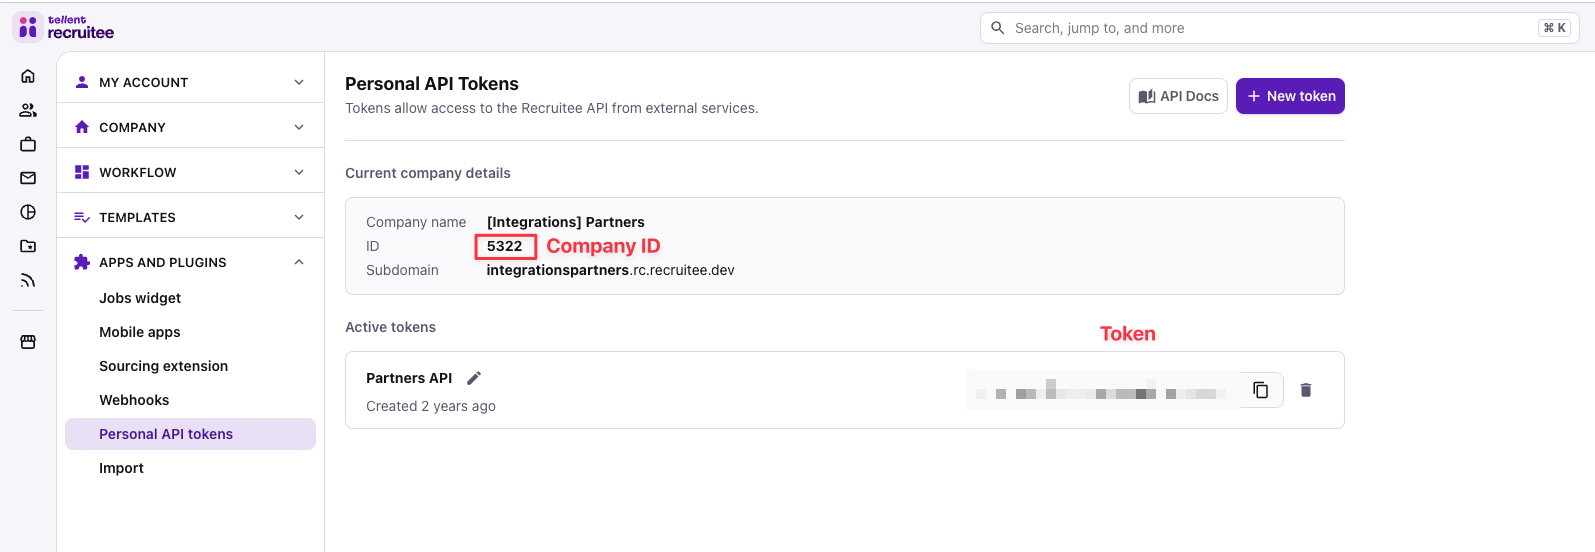Expand the Templates section chevron
This screenshot has width=1595, height=552.
[299, 217]
